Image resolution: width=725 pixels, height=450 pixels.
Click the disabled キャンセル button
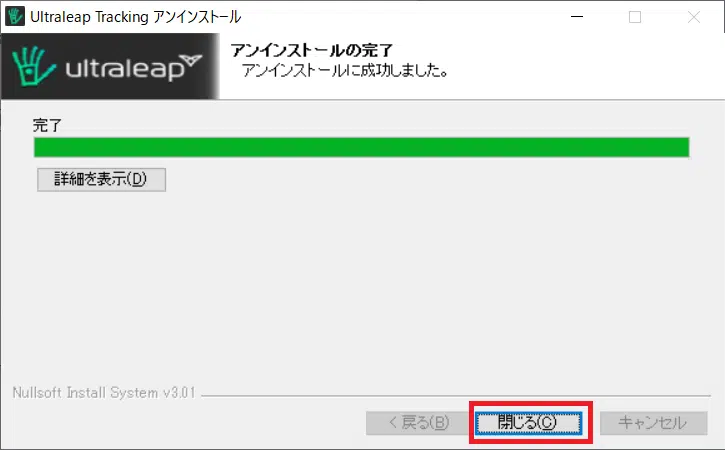click(653, 423)
